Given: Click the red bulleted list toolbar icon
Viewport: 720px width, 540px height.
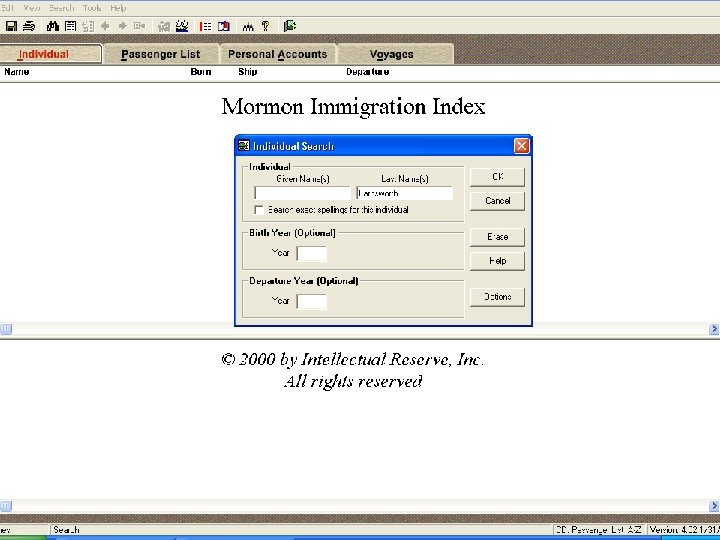Looking at the screenshot, I should (206, 26).
